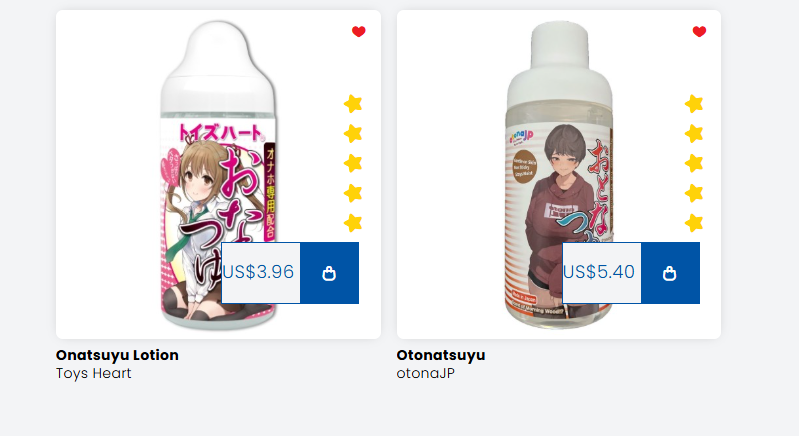This screenshot has width=799, height=436.
Task: Click the third star on Onatsuyu Lotion
Action: pyautogui.click(x=353, y=163)
